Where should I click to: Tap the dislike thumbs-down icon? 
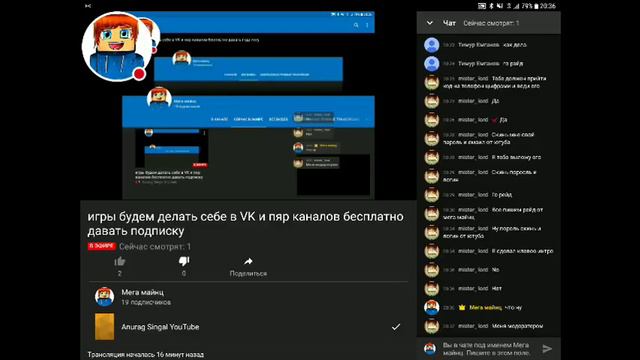184,261
